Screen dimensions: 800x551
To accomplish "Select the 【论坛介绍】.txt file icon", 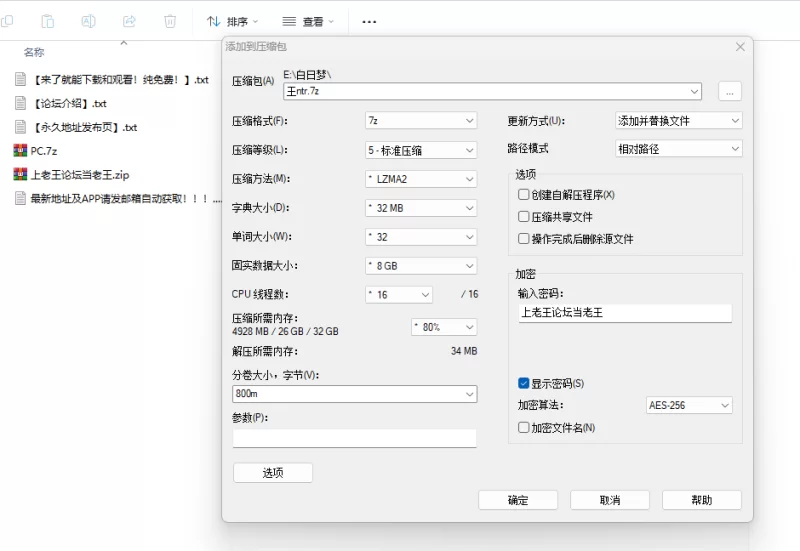I will [x=20, y=103].
